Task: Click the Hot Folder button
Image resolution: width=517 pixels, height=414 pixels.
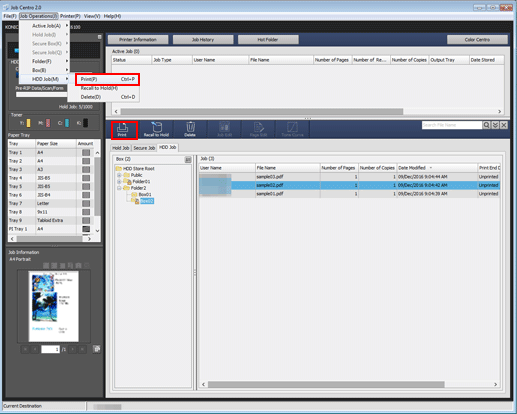Action: [268, 40]
